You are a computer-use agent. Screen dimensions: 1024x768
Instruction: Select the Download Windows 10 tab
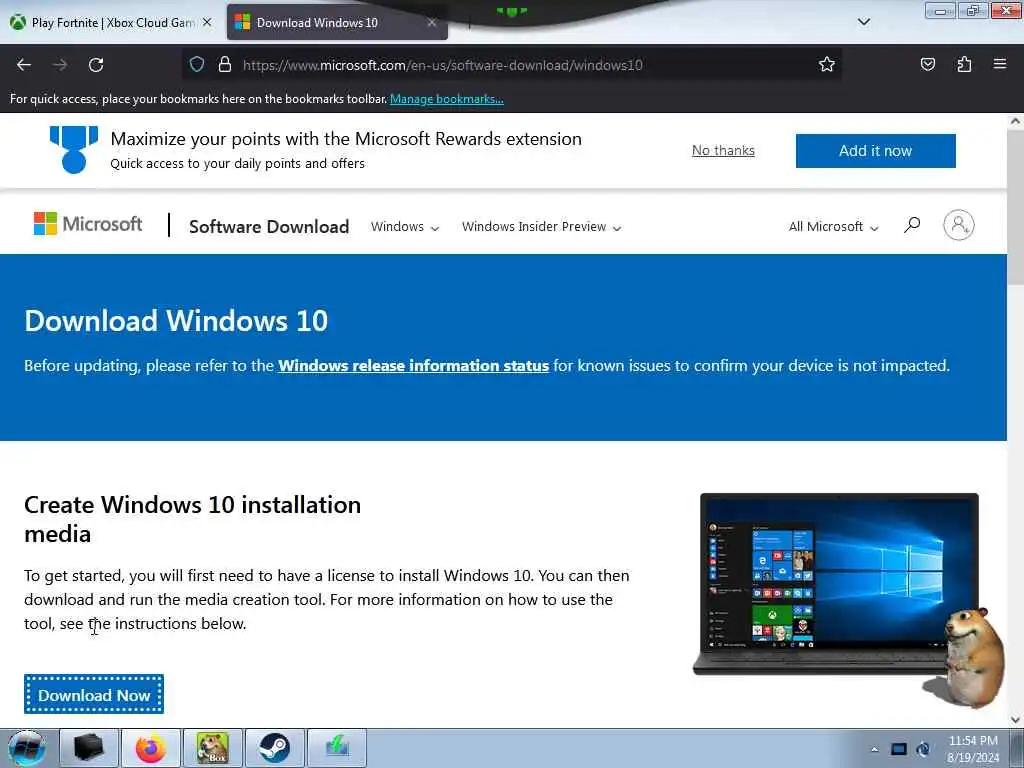(x=337, y=22)
